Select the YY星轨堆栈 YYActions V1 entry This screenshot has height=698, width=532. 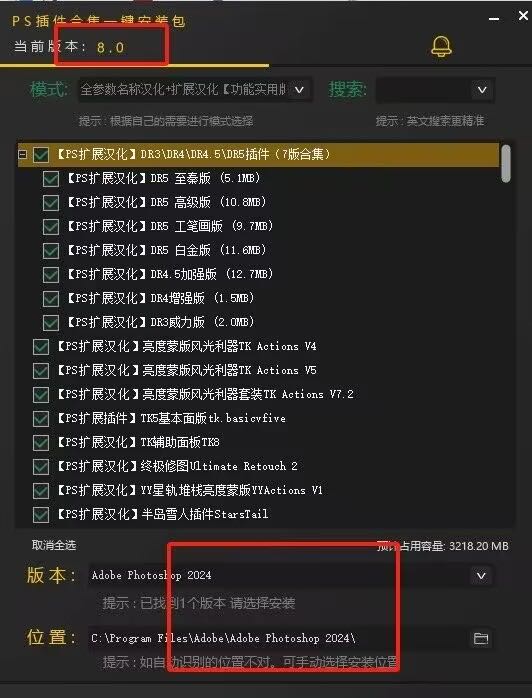pyautogui.click(x=190, y=490)
